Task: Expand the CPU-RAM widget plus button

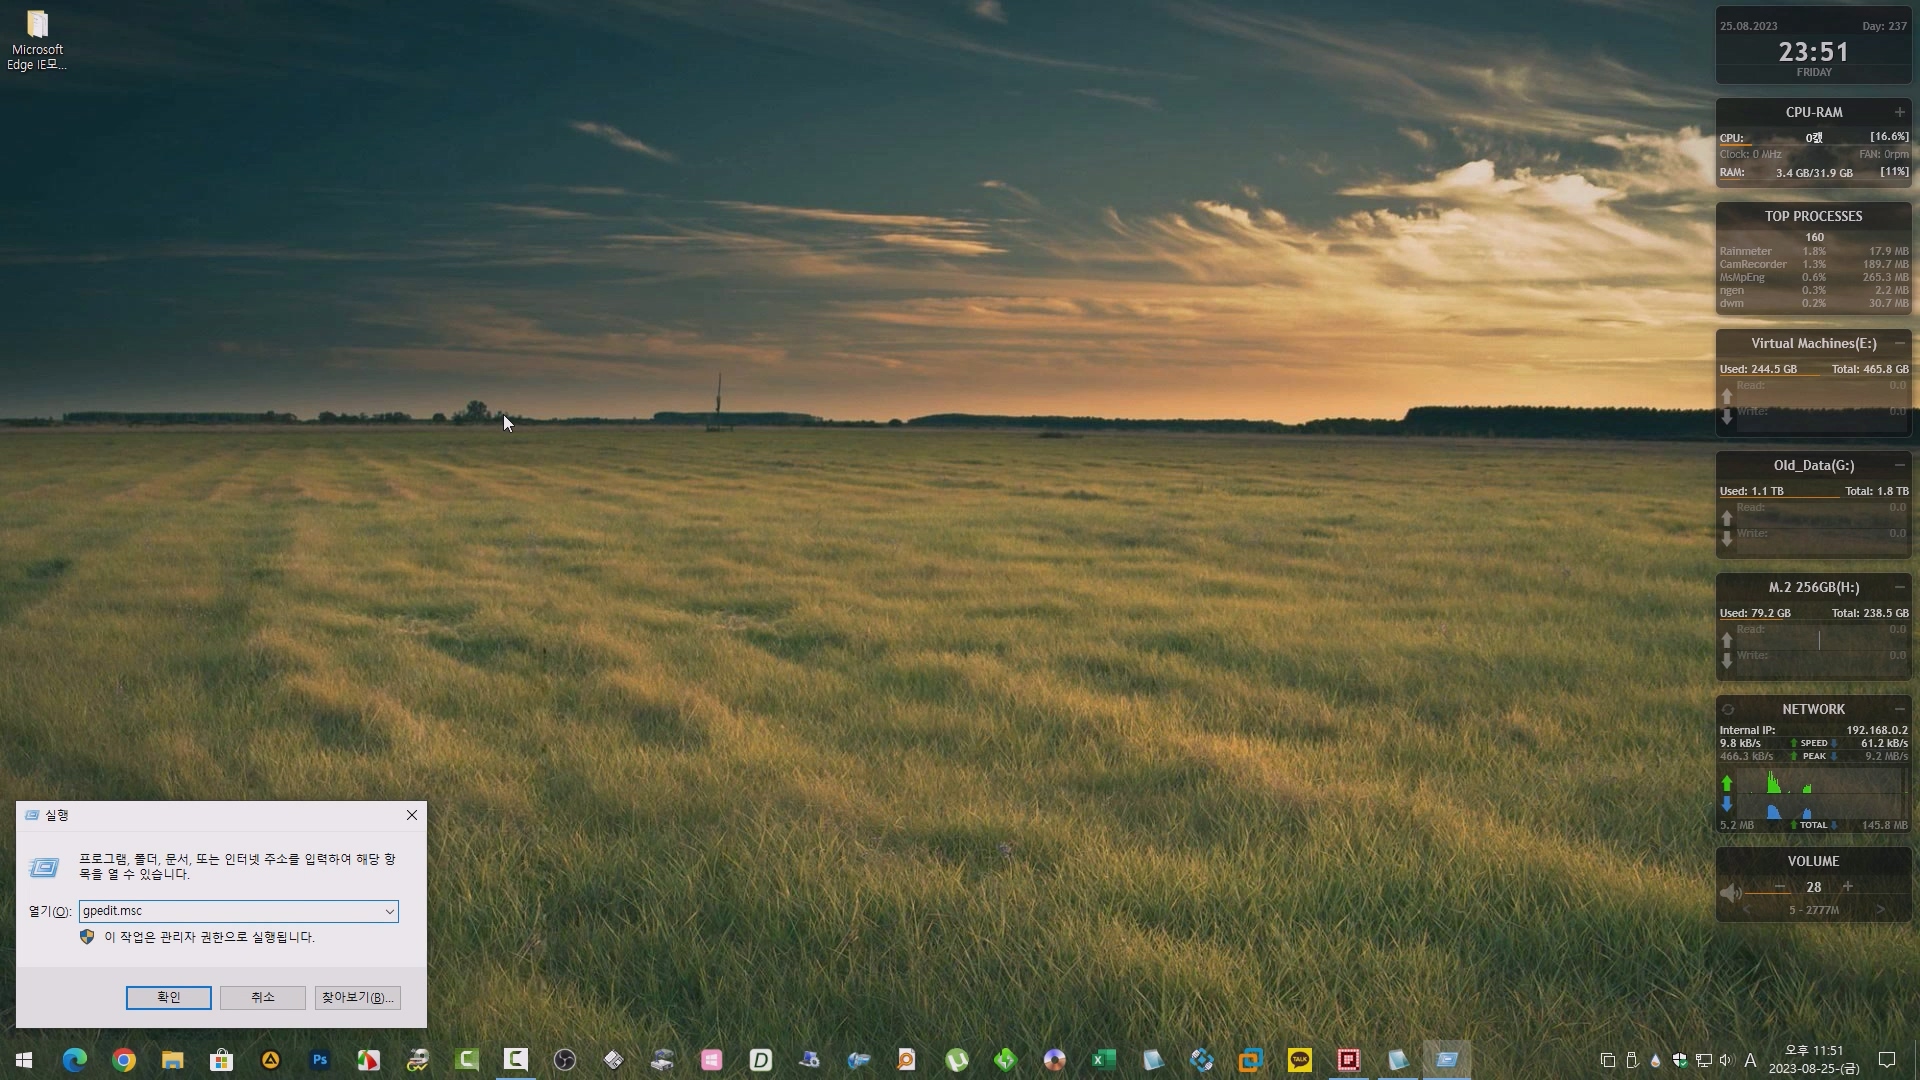Action: (x=1899, y=112)
